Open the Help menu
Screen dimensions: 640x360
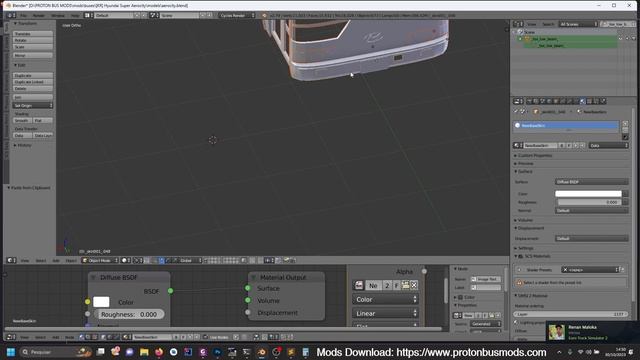[75, 16]
